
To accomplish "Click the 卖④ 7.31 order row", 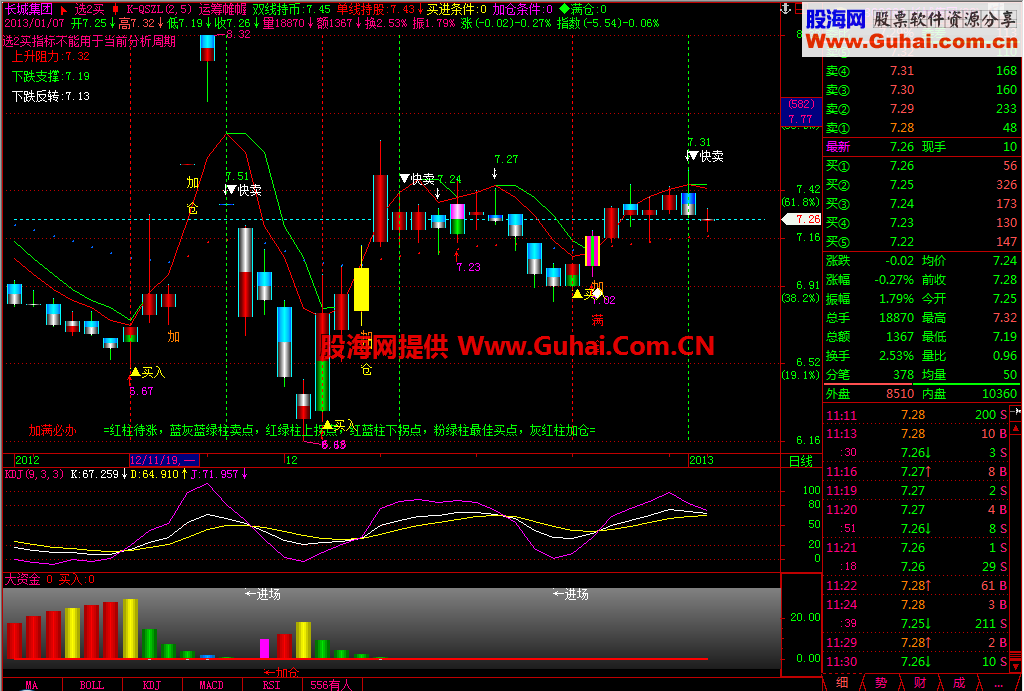I will pos(921,71).
